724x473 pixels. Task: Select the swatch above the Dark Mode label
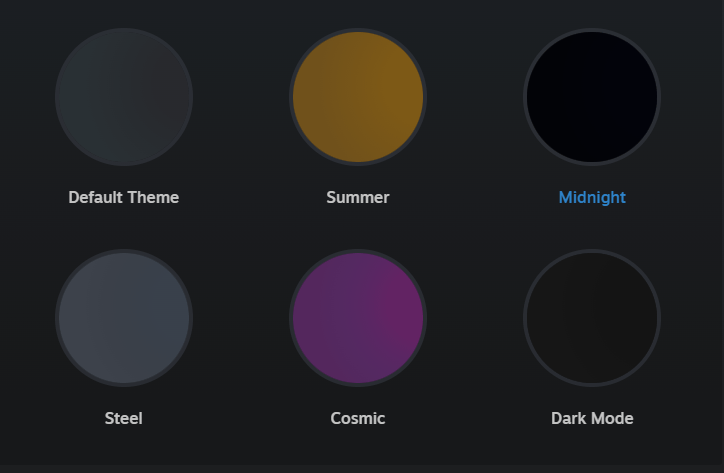click(592, 318)
